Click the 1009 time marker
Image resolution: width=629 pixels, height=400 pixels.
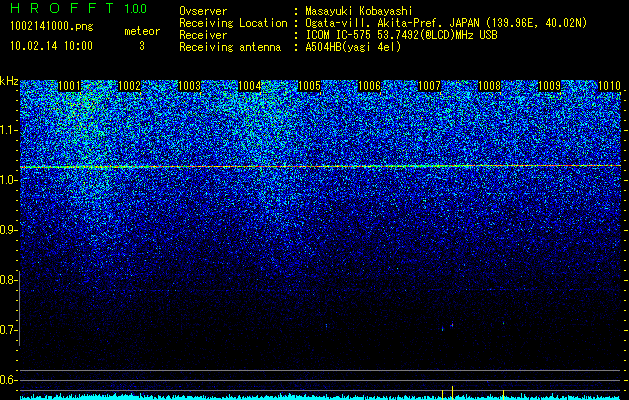(549, 86)
